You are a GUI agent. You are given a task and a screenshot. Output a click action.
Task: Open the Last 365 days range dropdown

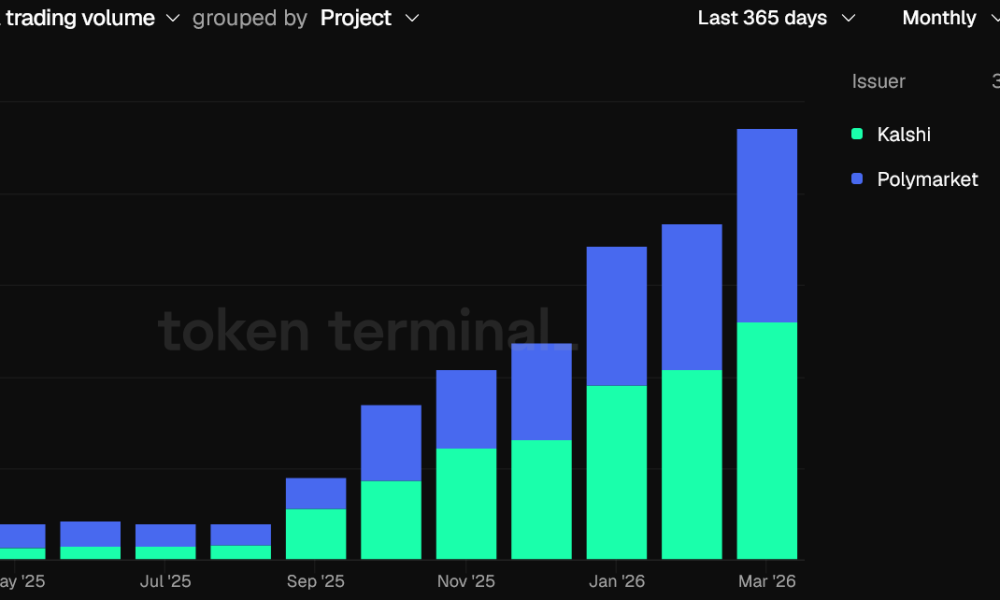tap(776, 18)
